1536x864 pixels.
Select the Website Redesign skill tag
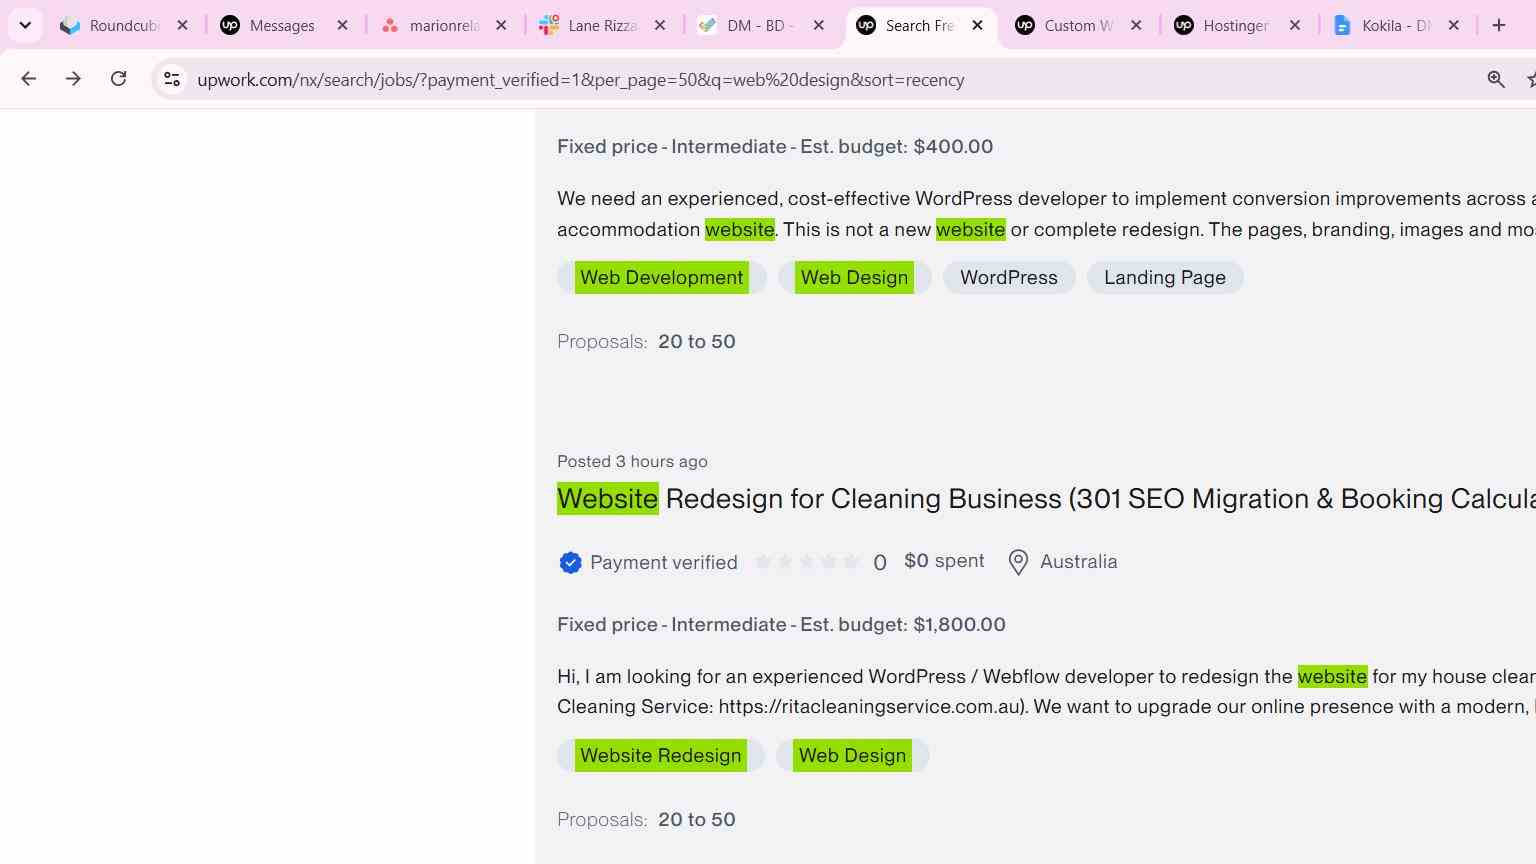(661, 756)
